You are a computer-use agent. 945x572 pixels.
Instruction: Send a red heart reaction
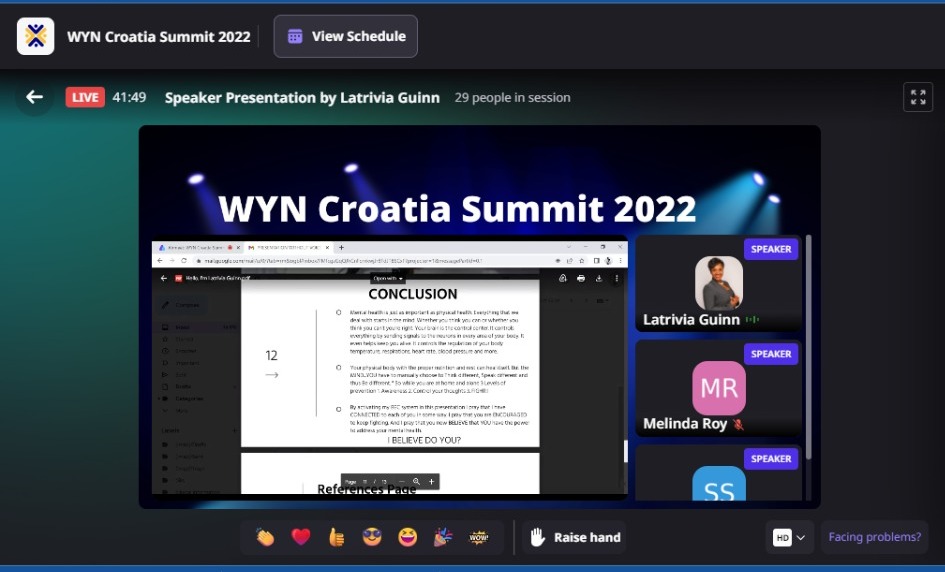click(301, 536)
